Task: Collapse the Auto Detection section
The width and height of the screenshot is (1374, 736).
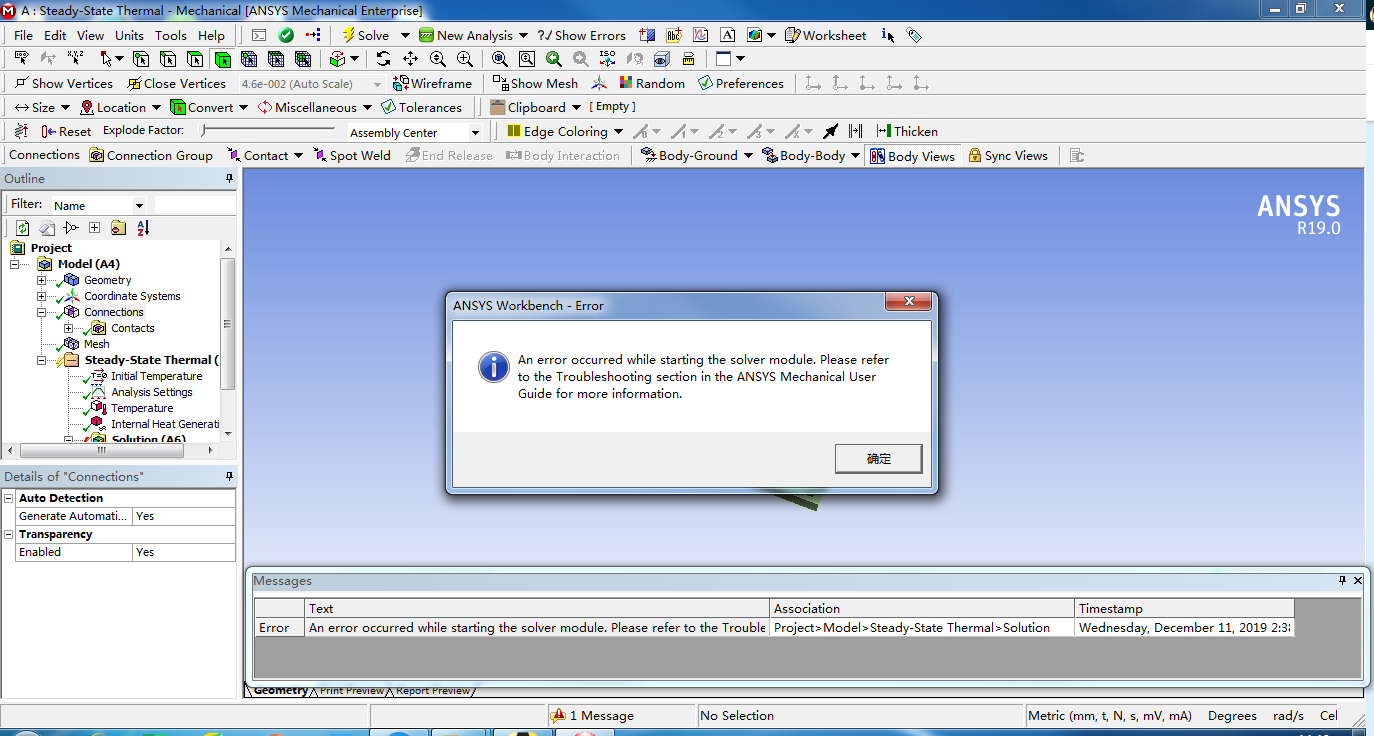Action: tap(9, 498)
